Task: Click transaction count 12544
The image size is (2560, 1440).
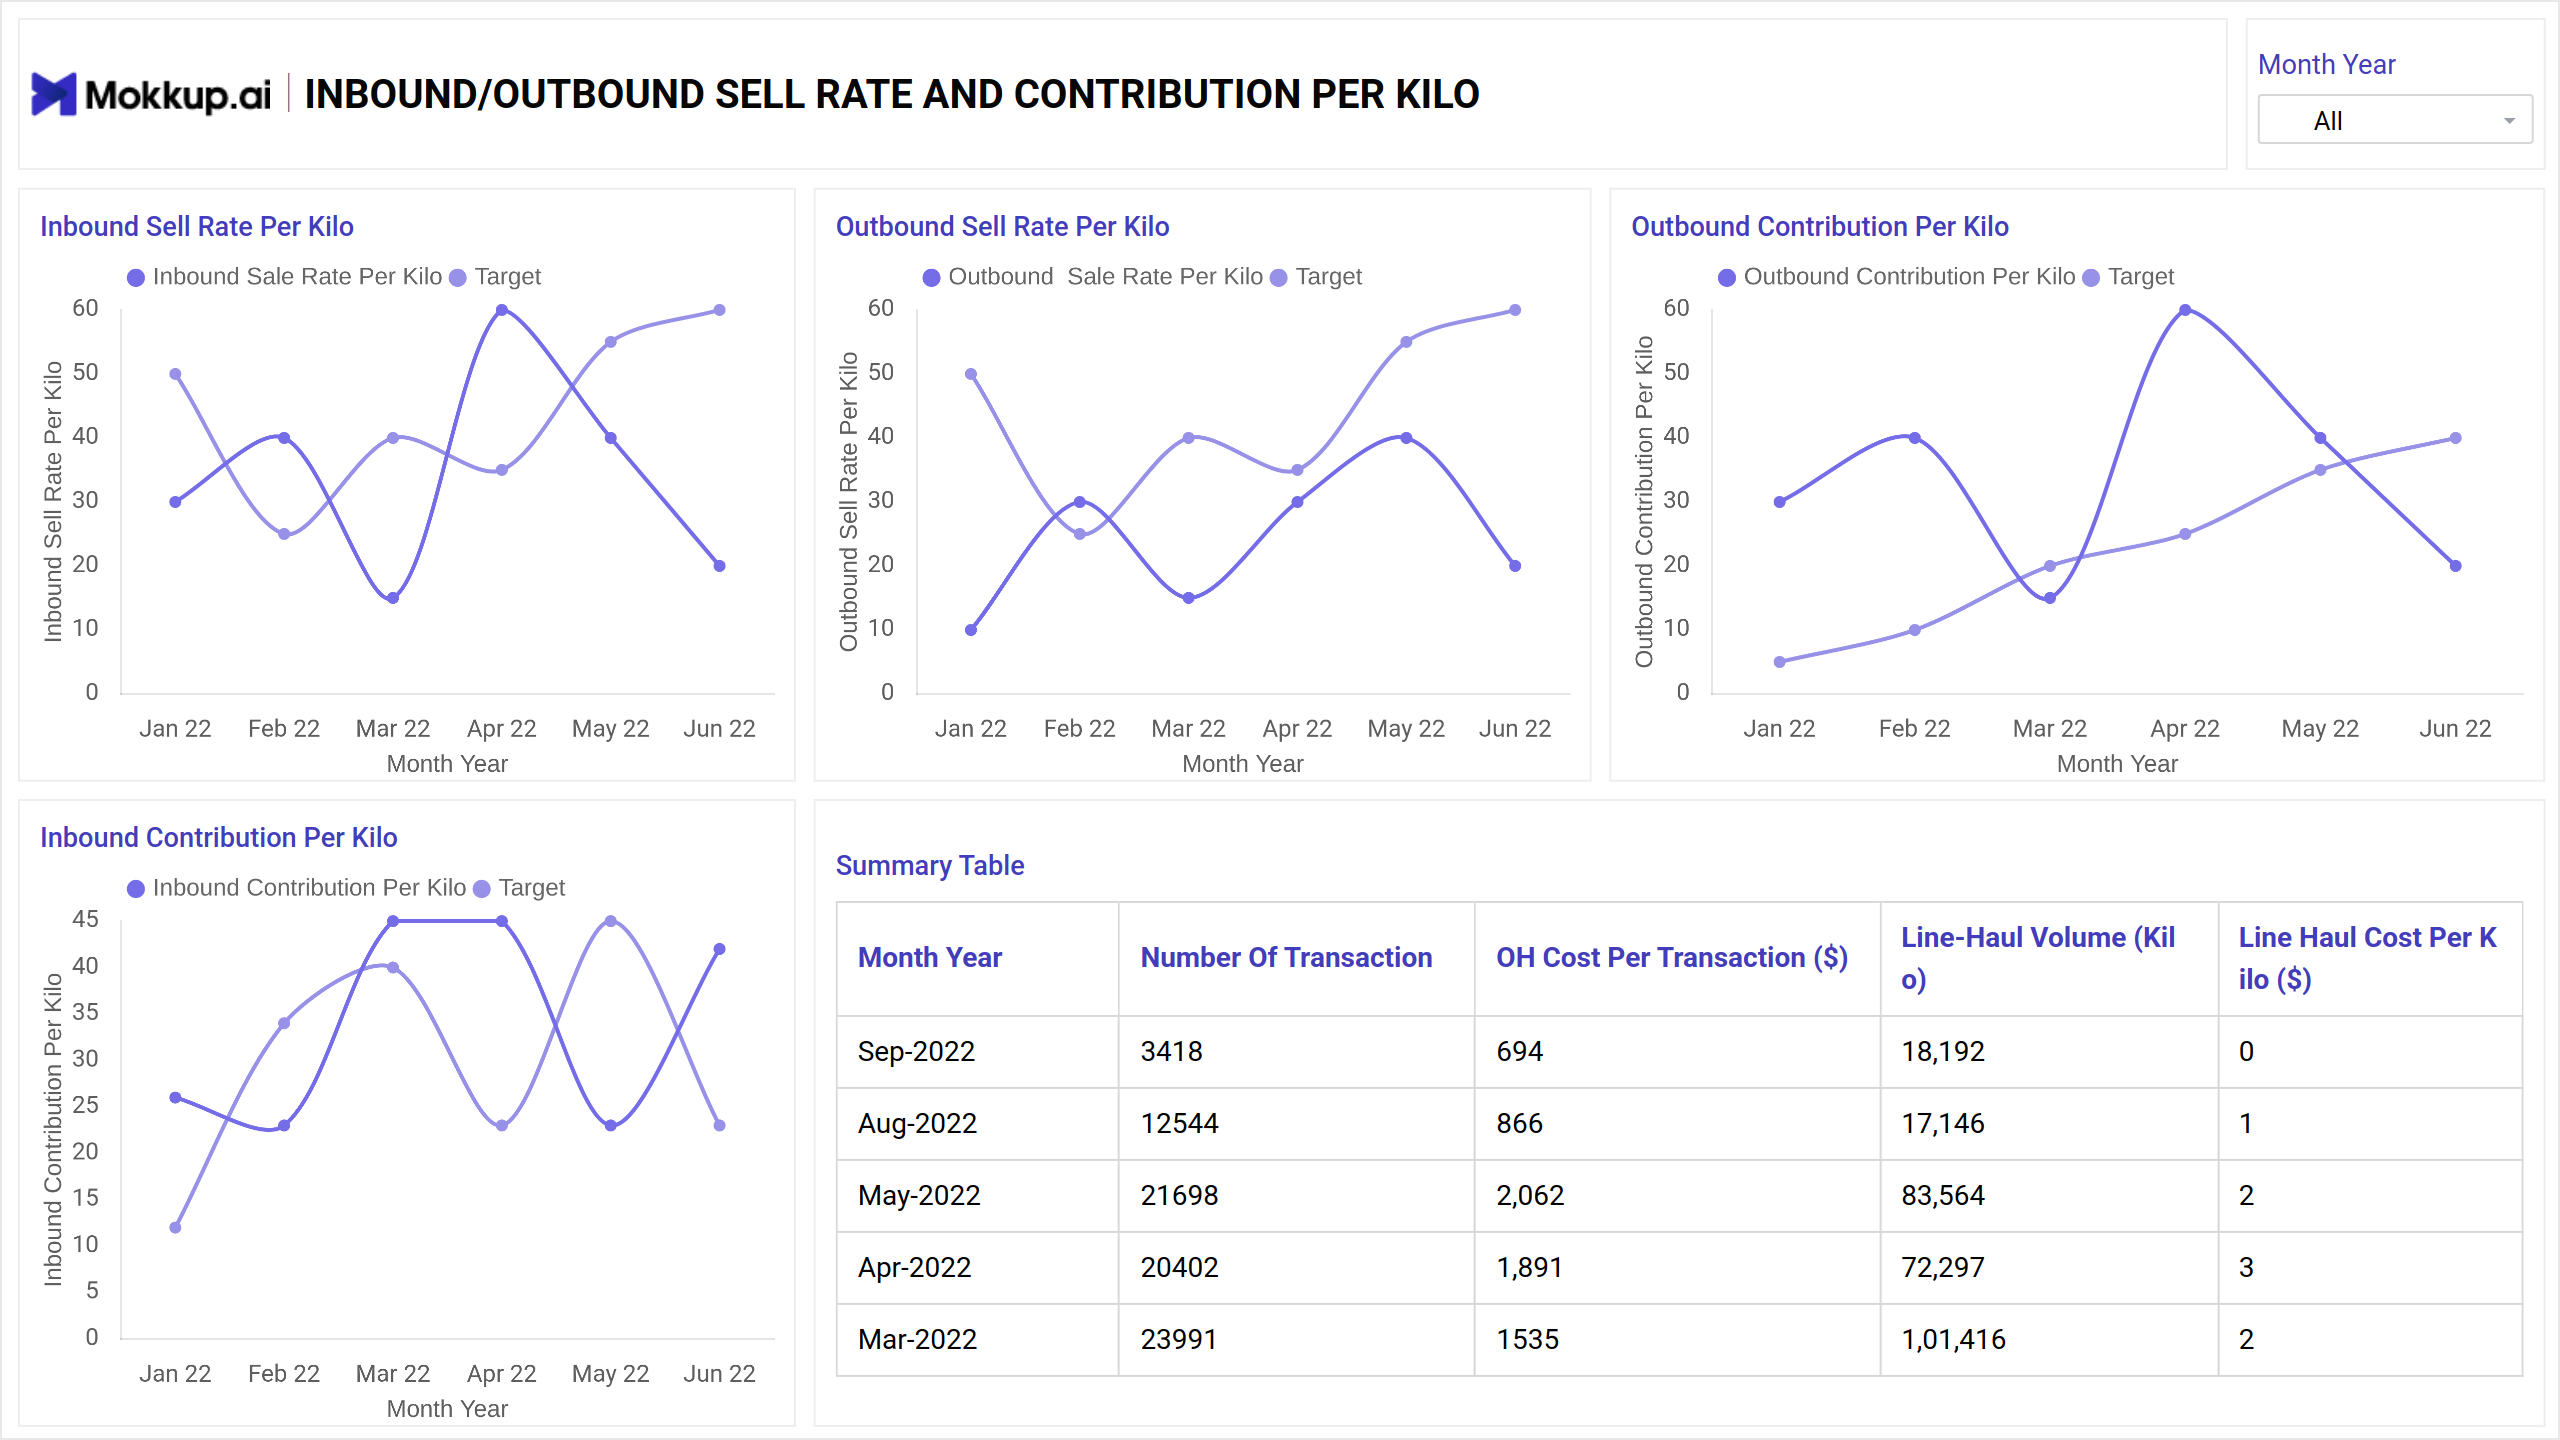Action: 1180,1124
